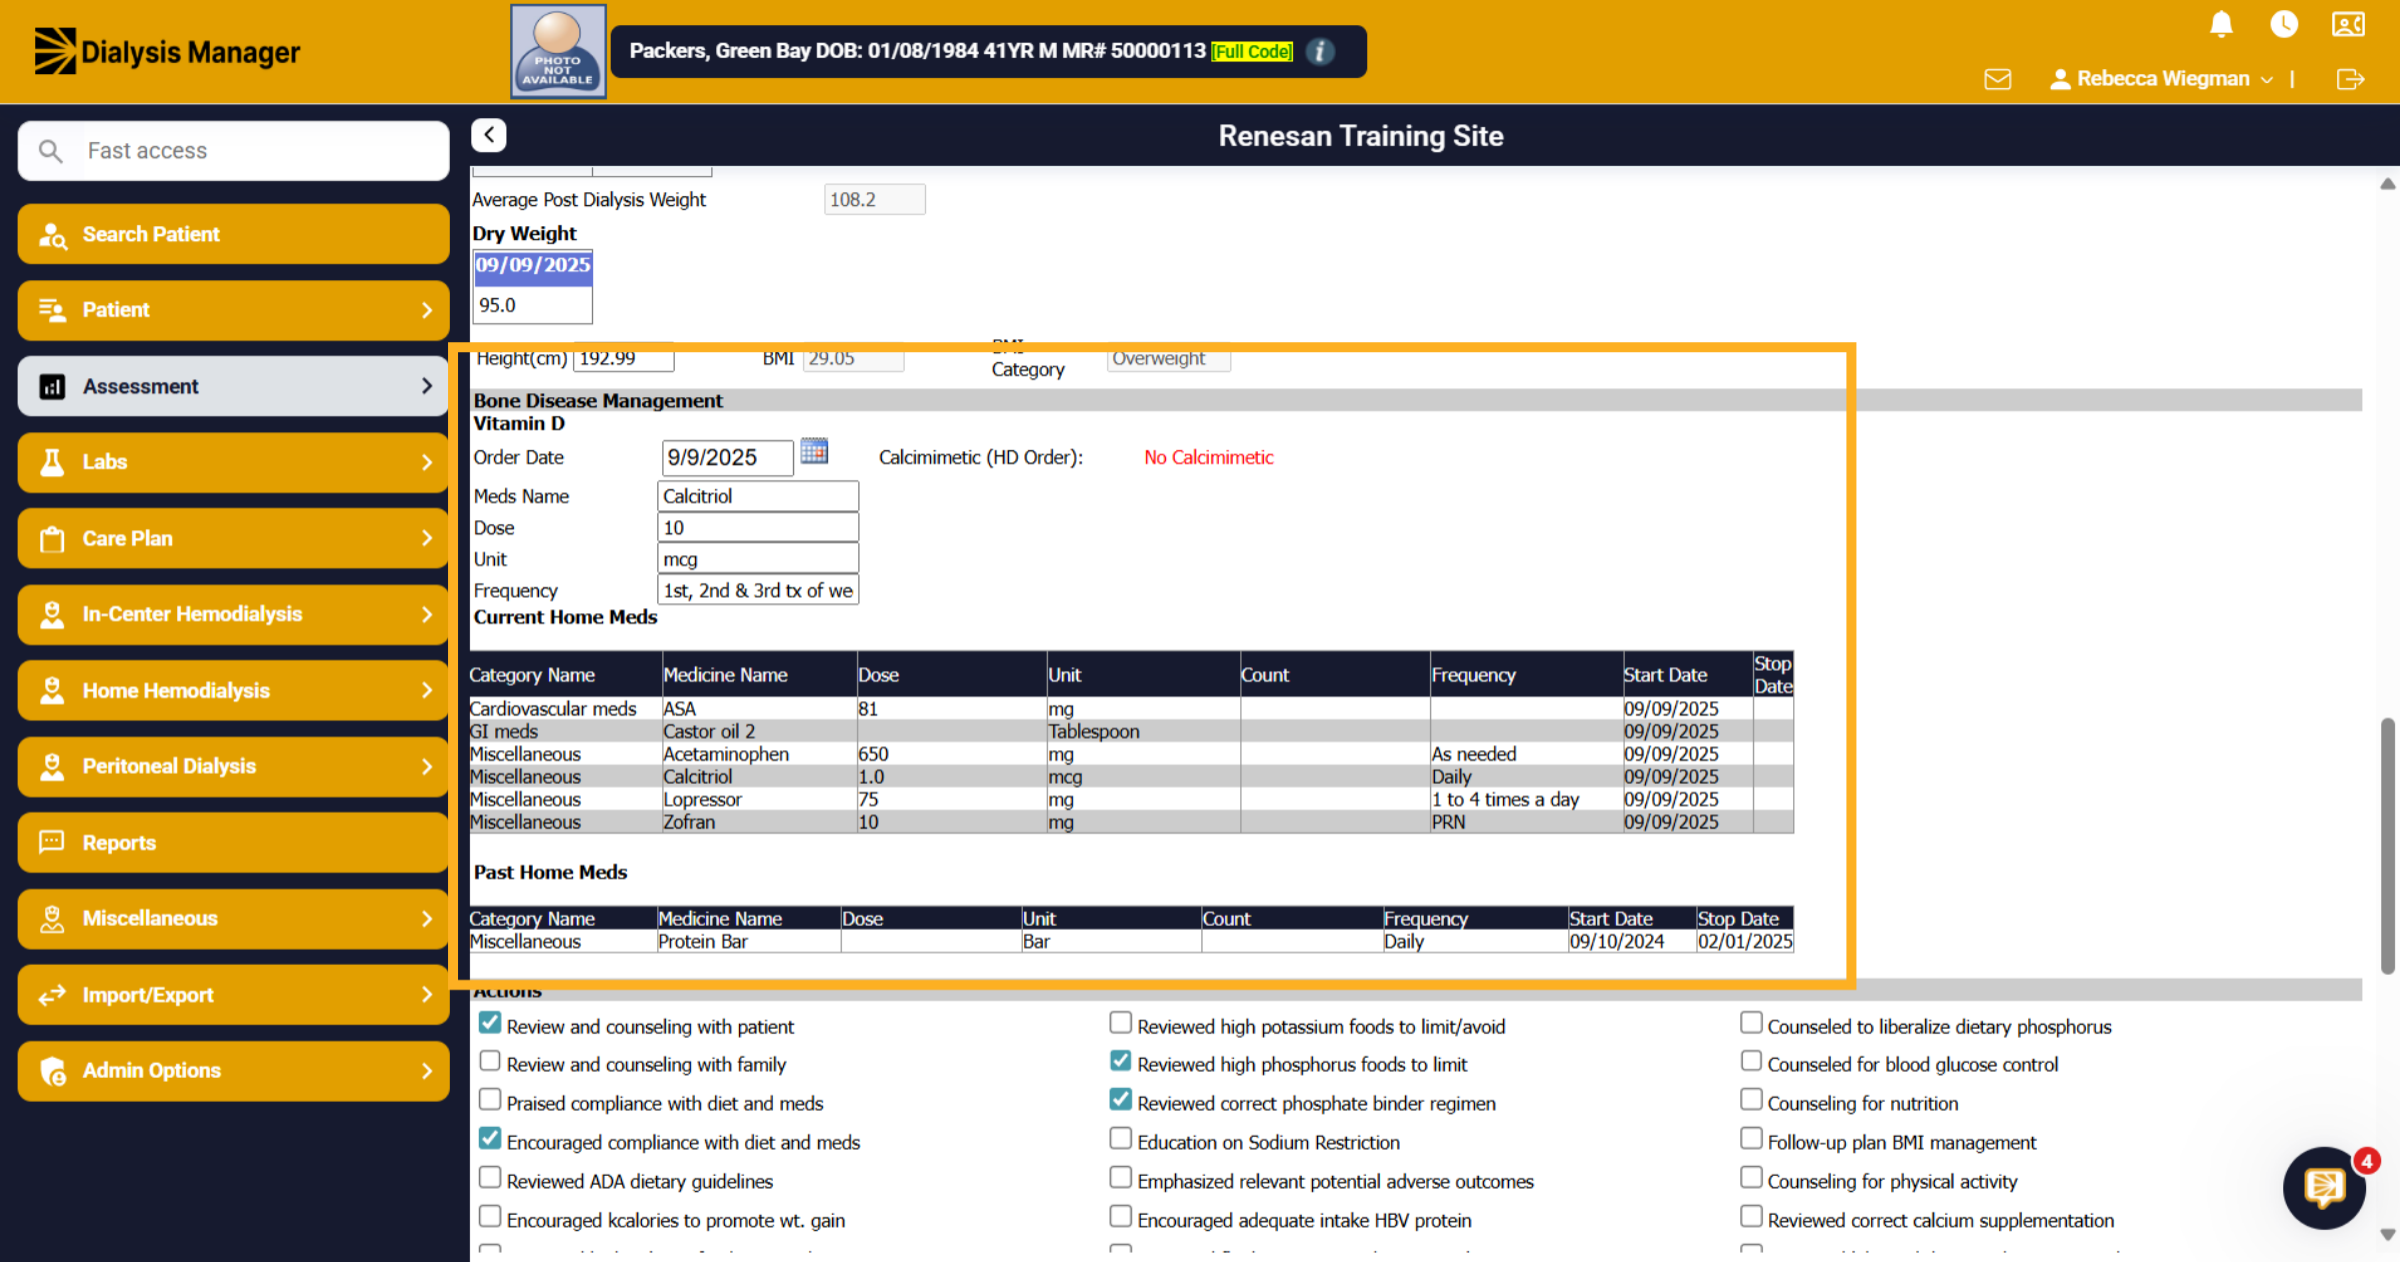
Task: Enable Counseled for blood glucose control
Action: coord(1751,1061)
